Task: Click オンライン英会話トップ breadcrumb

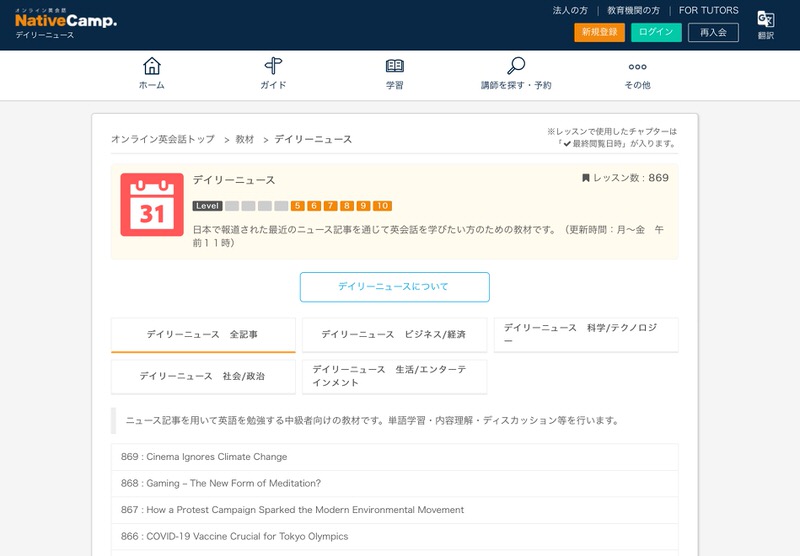Action: [163, 139]
